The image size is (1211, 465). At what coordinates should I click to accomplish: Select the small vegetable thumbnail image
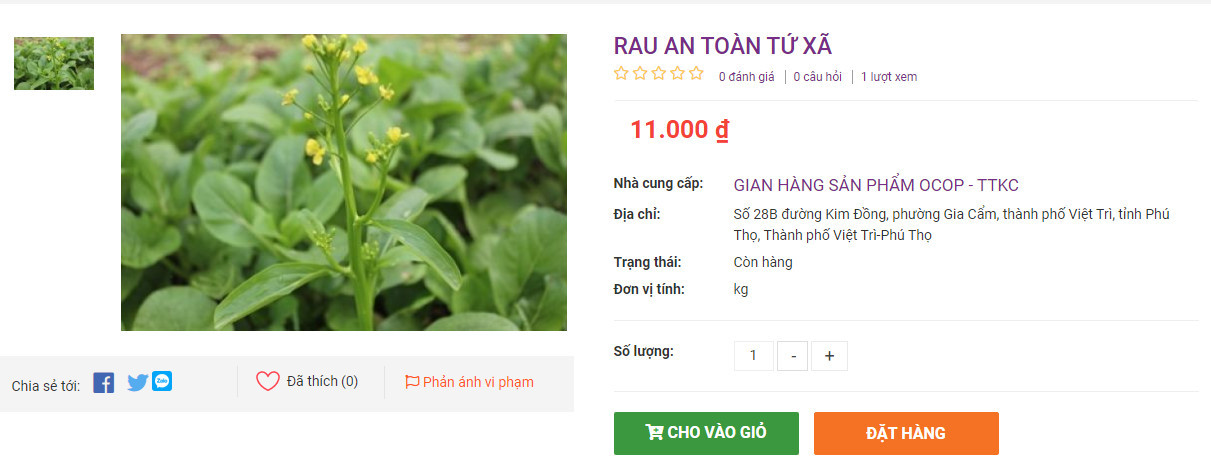click(x=54, y=64)
